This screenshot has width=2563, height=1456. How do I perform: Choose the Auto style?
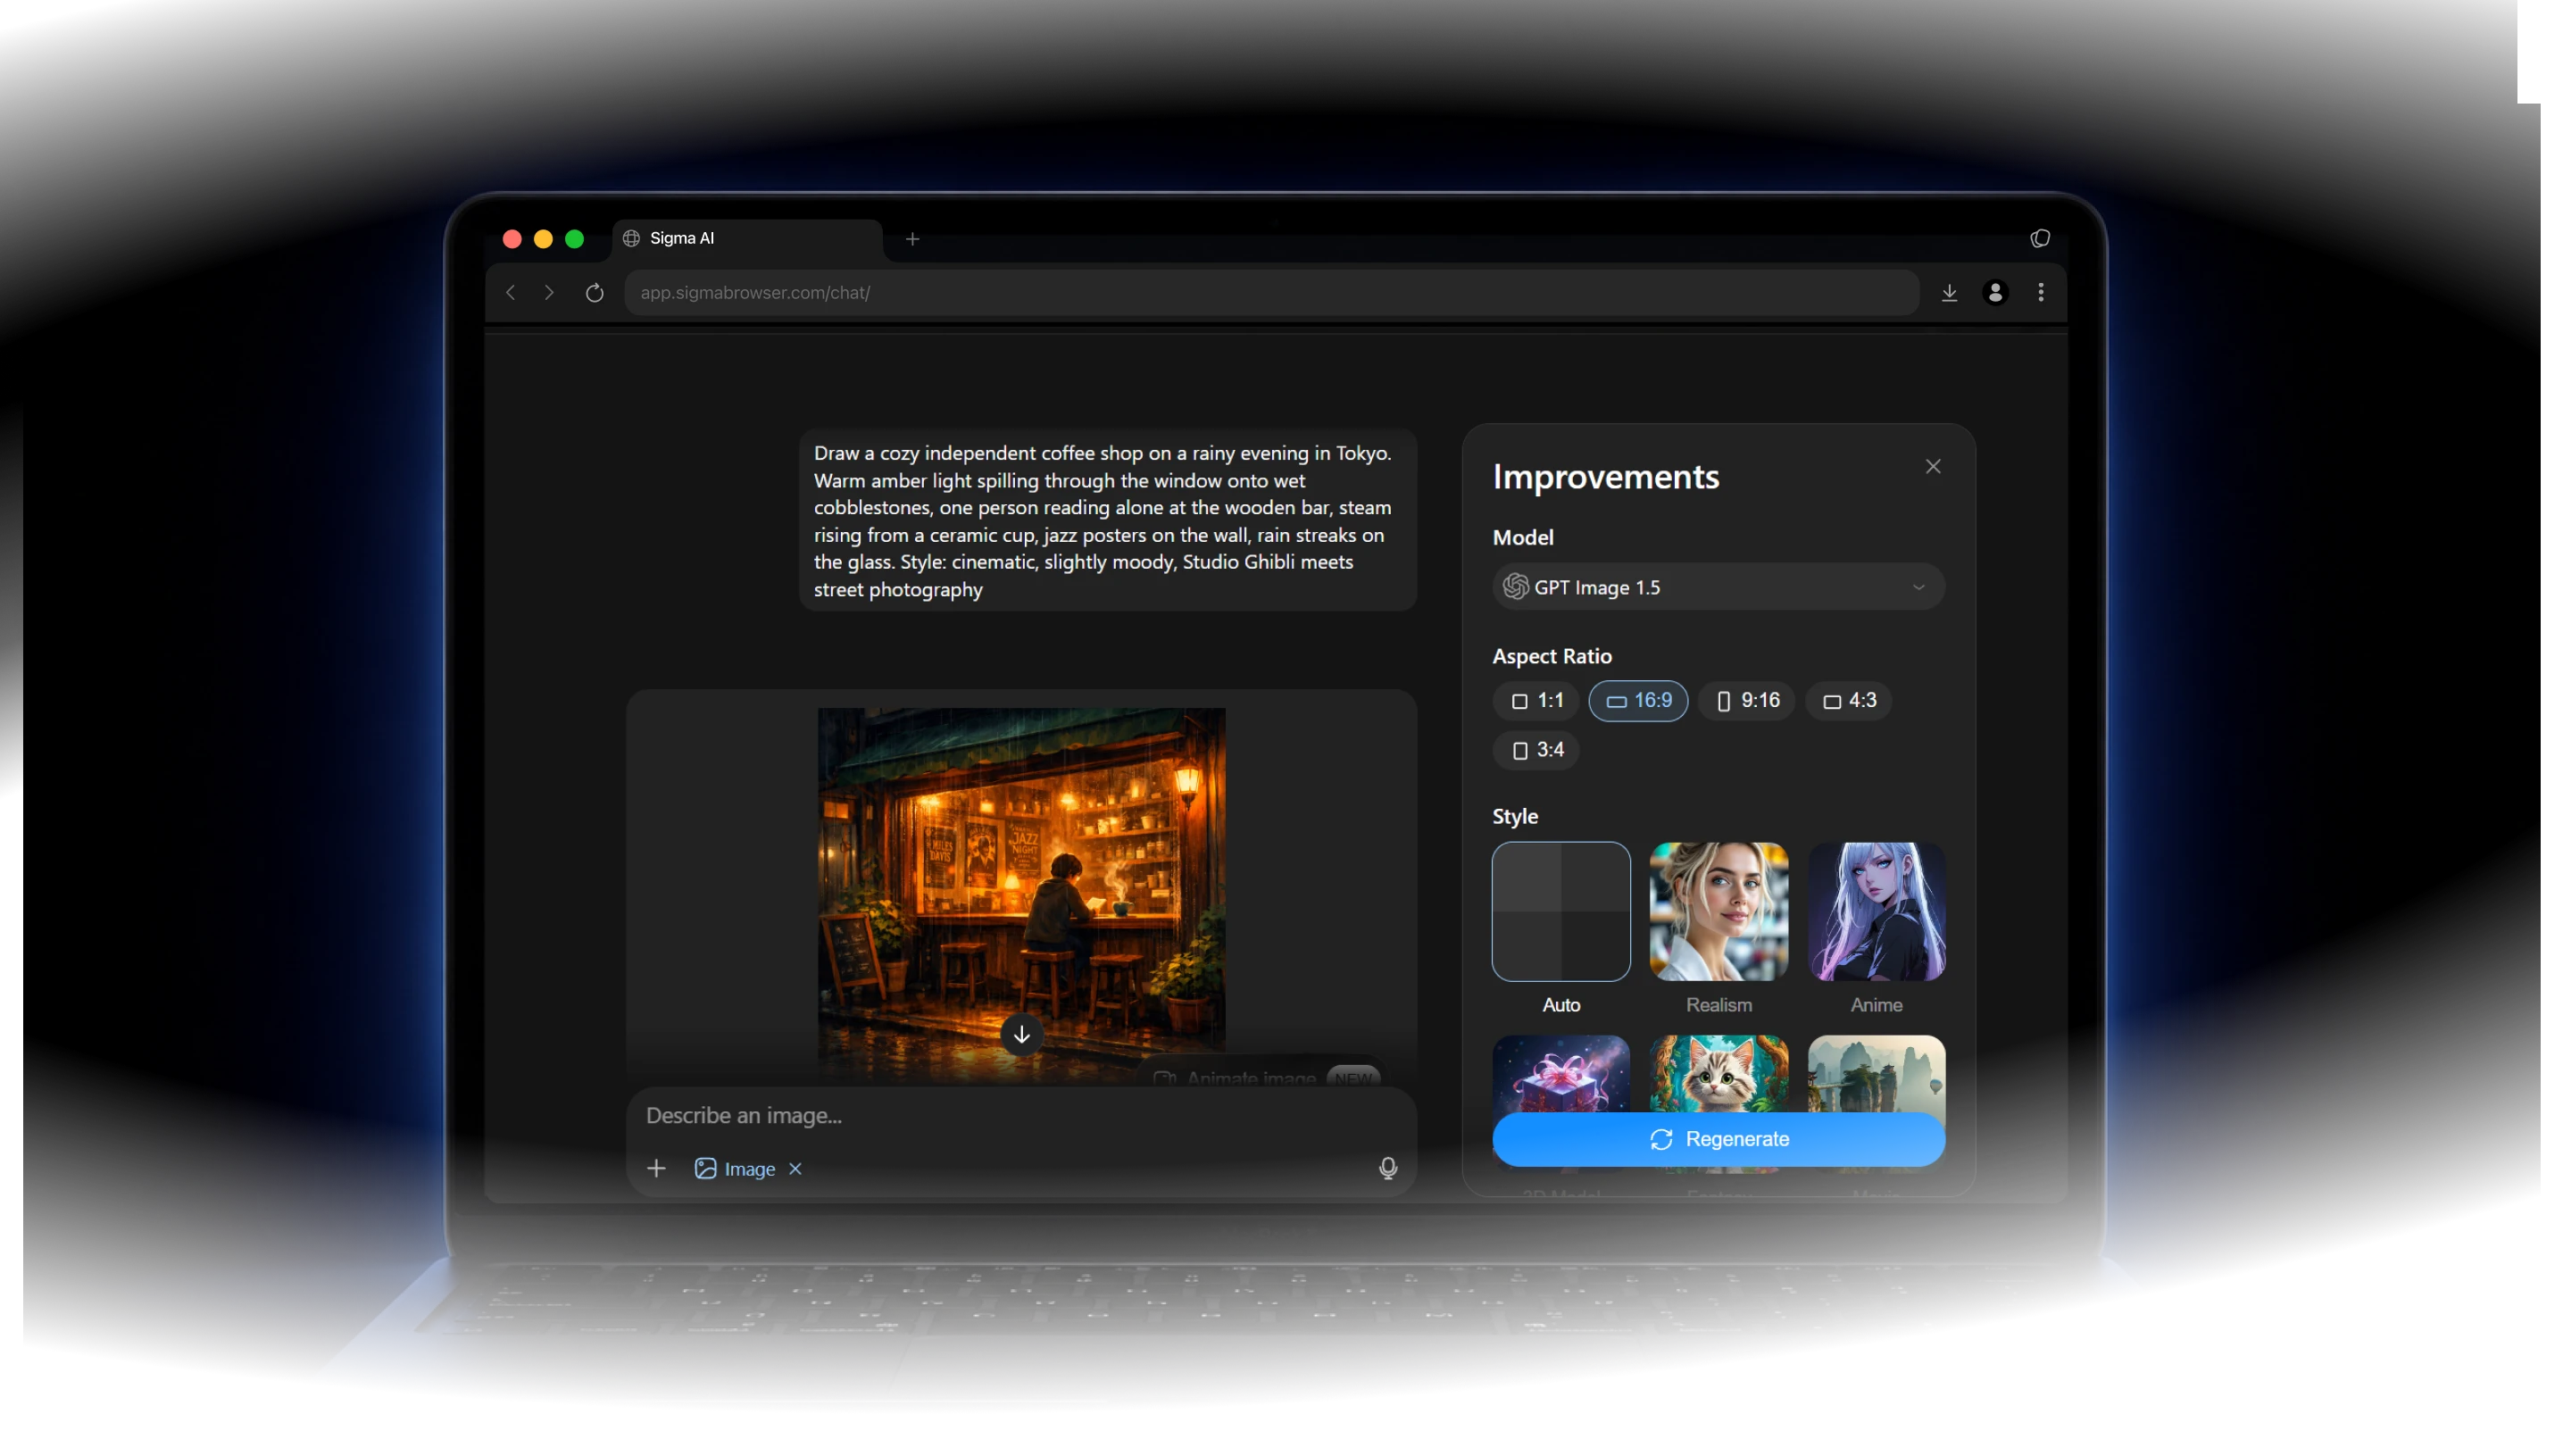pyautogui.click(x=1561, y=911)
